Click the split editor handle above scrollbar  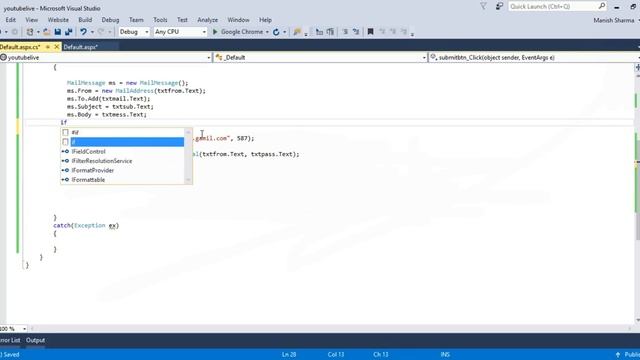(637, 67)
